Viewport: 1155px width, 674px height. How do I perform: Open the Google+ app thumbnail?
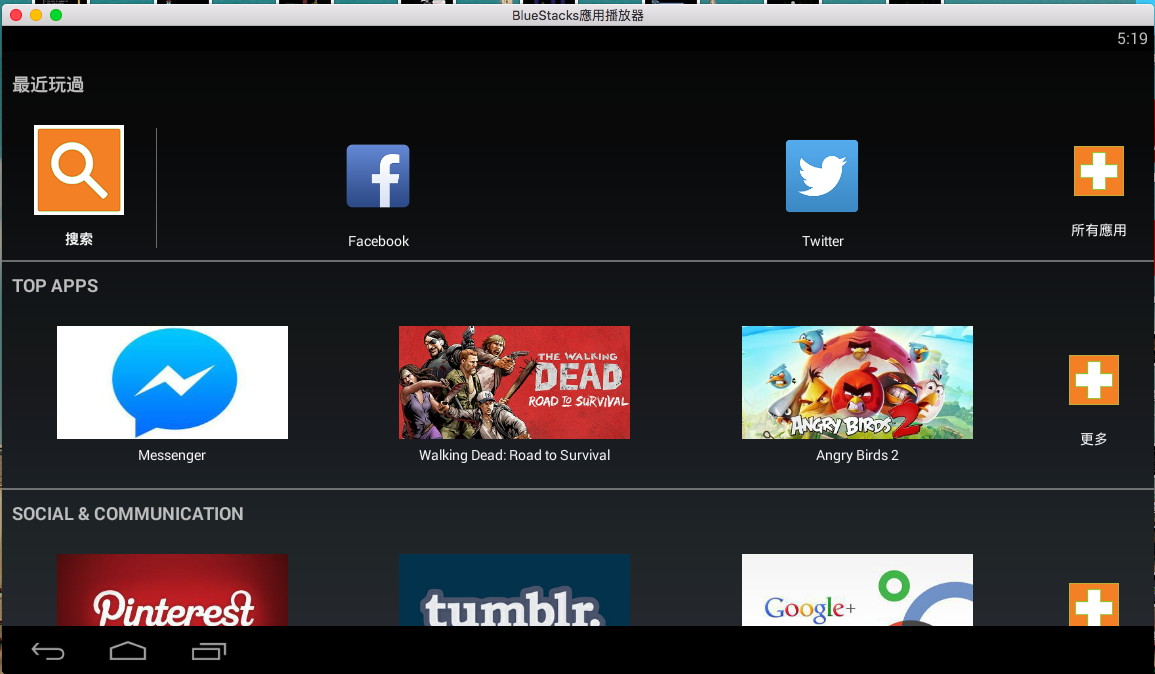tap(857, 590)
